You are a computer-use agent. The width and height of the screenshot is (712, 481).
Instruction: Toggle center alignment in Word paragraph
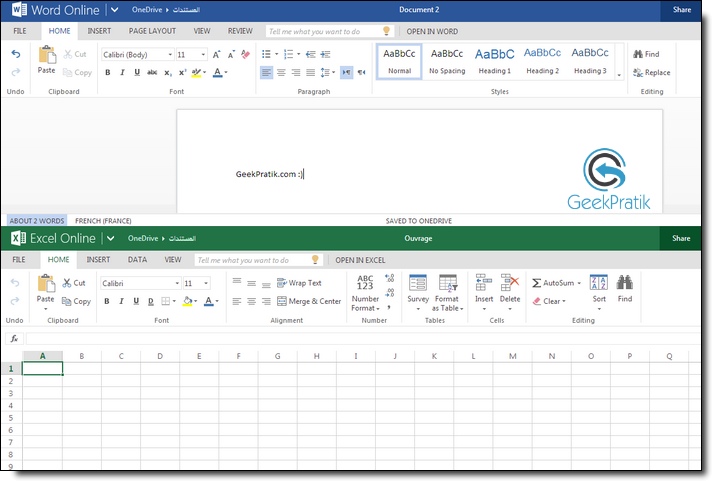(281, 72)
